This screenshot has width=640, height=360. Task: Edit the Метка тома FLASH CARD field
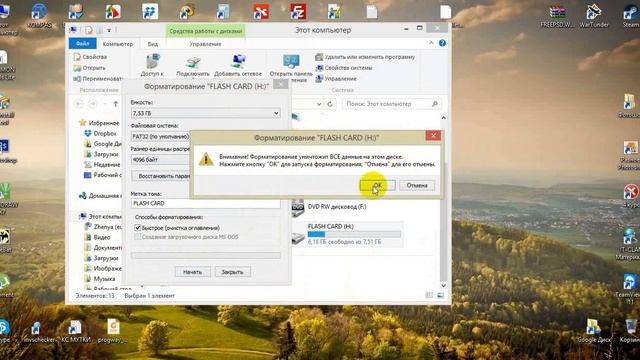(x=205, y=203)
